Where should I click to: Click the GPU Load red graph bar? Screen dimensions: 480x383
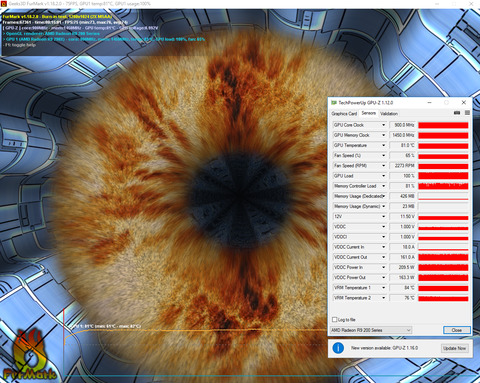pyautogui.click(x=443, y=176)
